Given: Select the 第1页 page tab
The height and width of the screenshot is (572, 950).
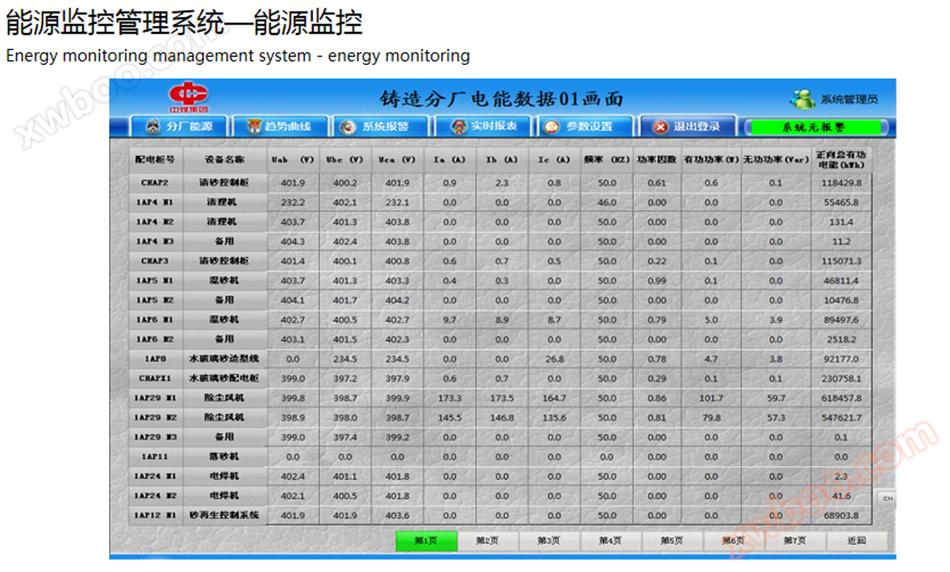Looking at the screenshot, I should point(426,540).
